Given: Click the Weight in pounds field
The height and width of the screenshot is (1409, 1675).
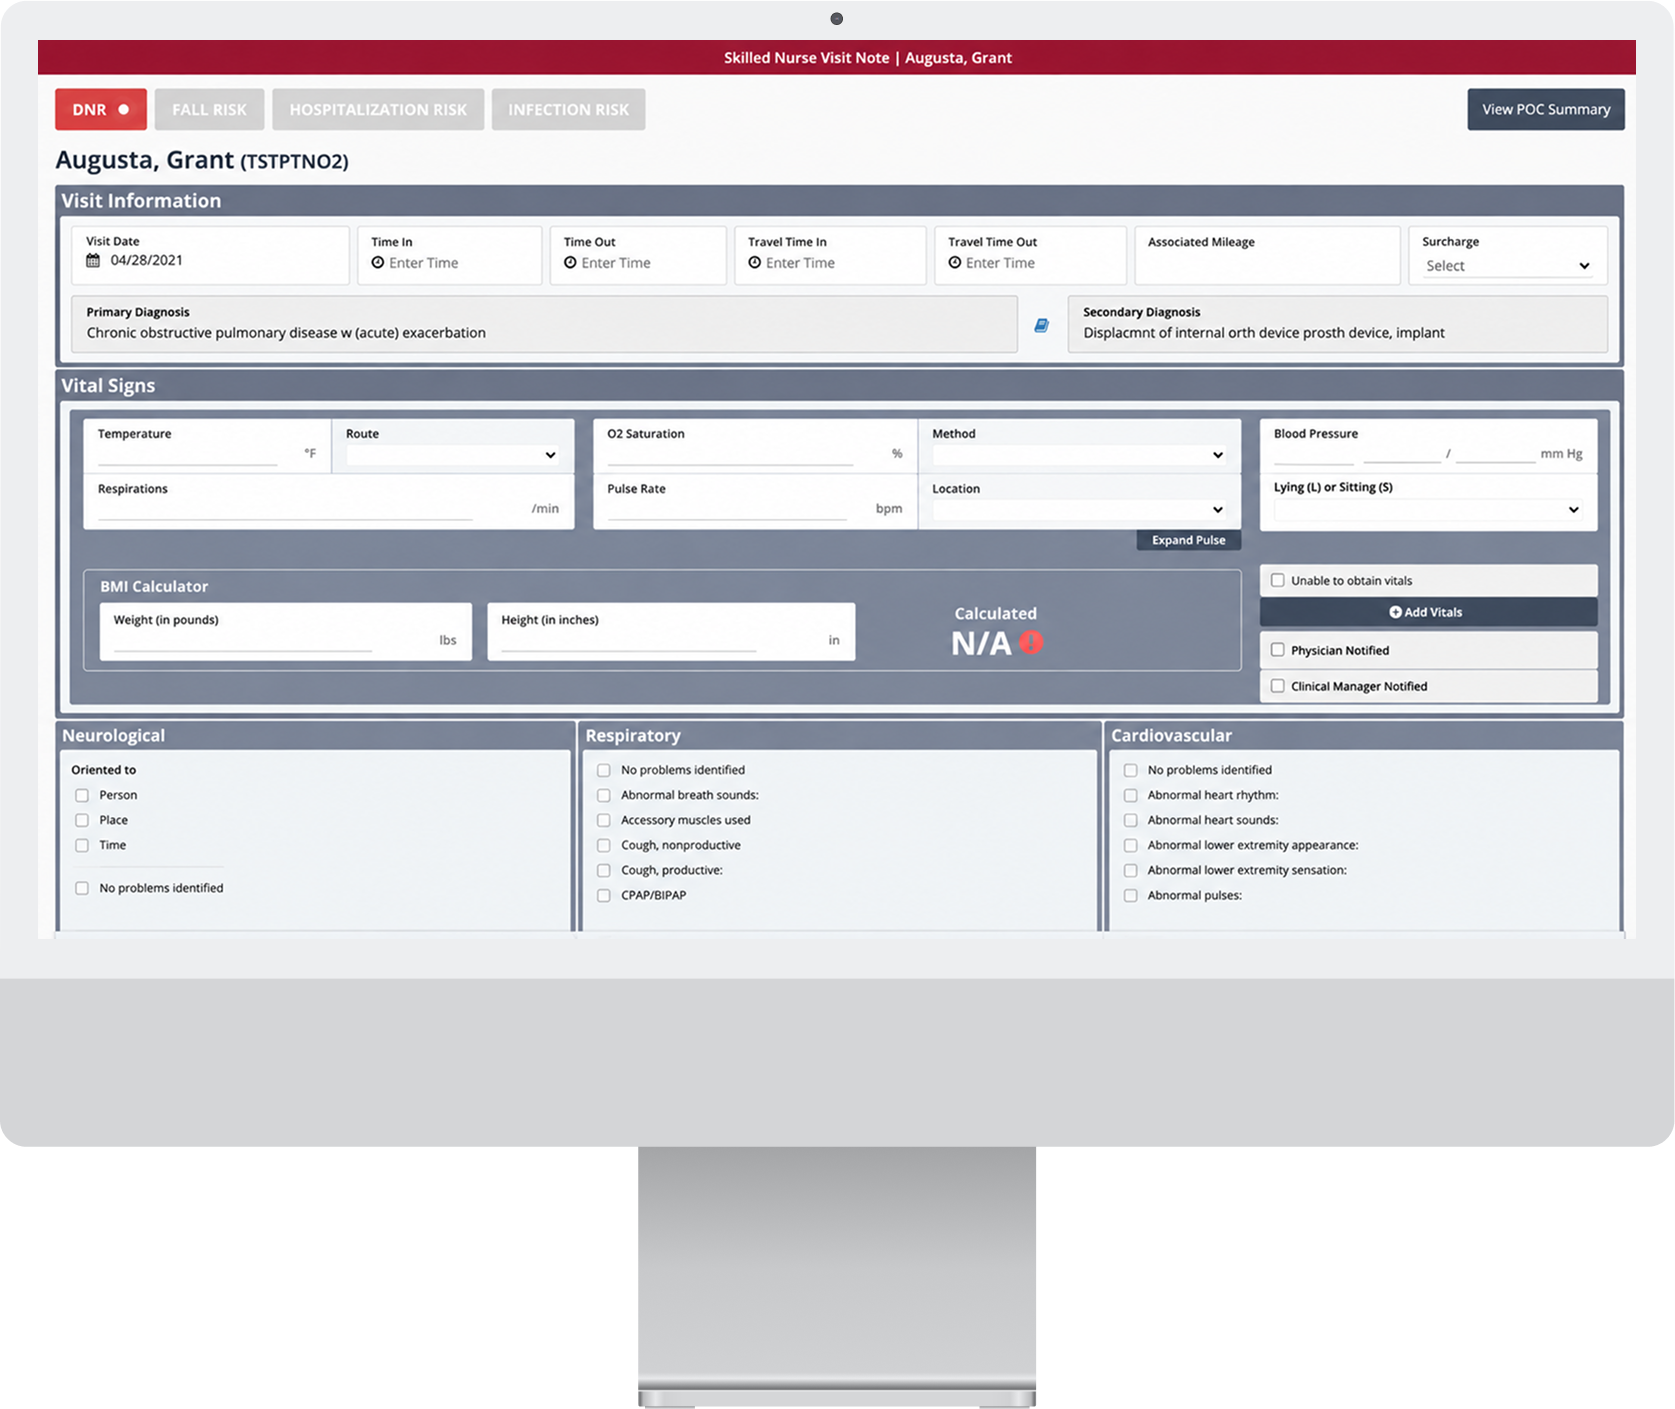Looking at the screenshot, I should [243, 641].
